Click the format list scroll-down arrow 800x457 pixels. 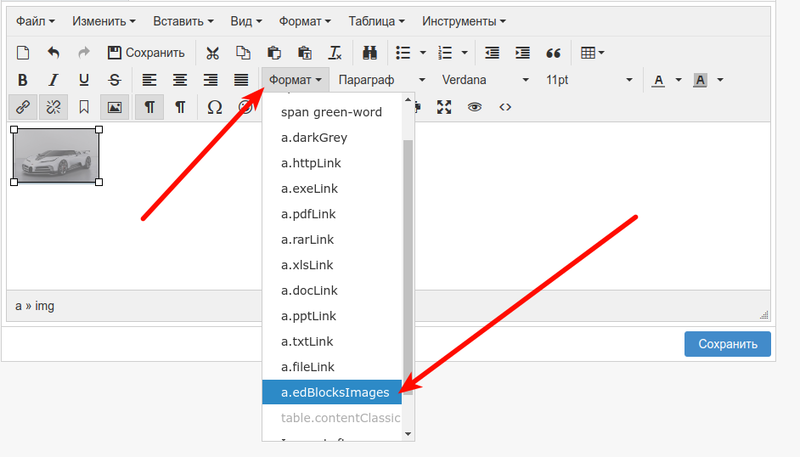(408, 434)
